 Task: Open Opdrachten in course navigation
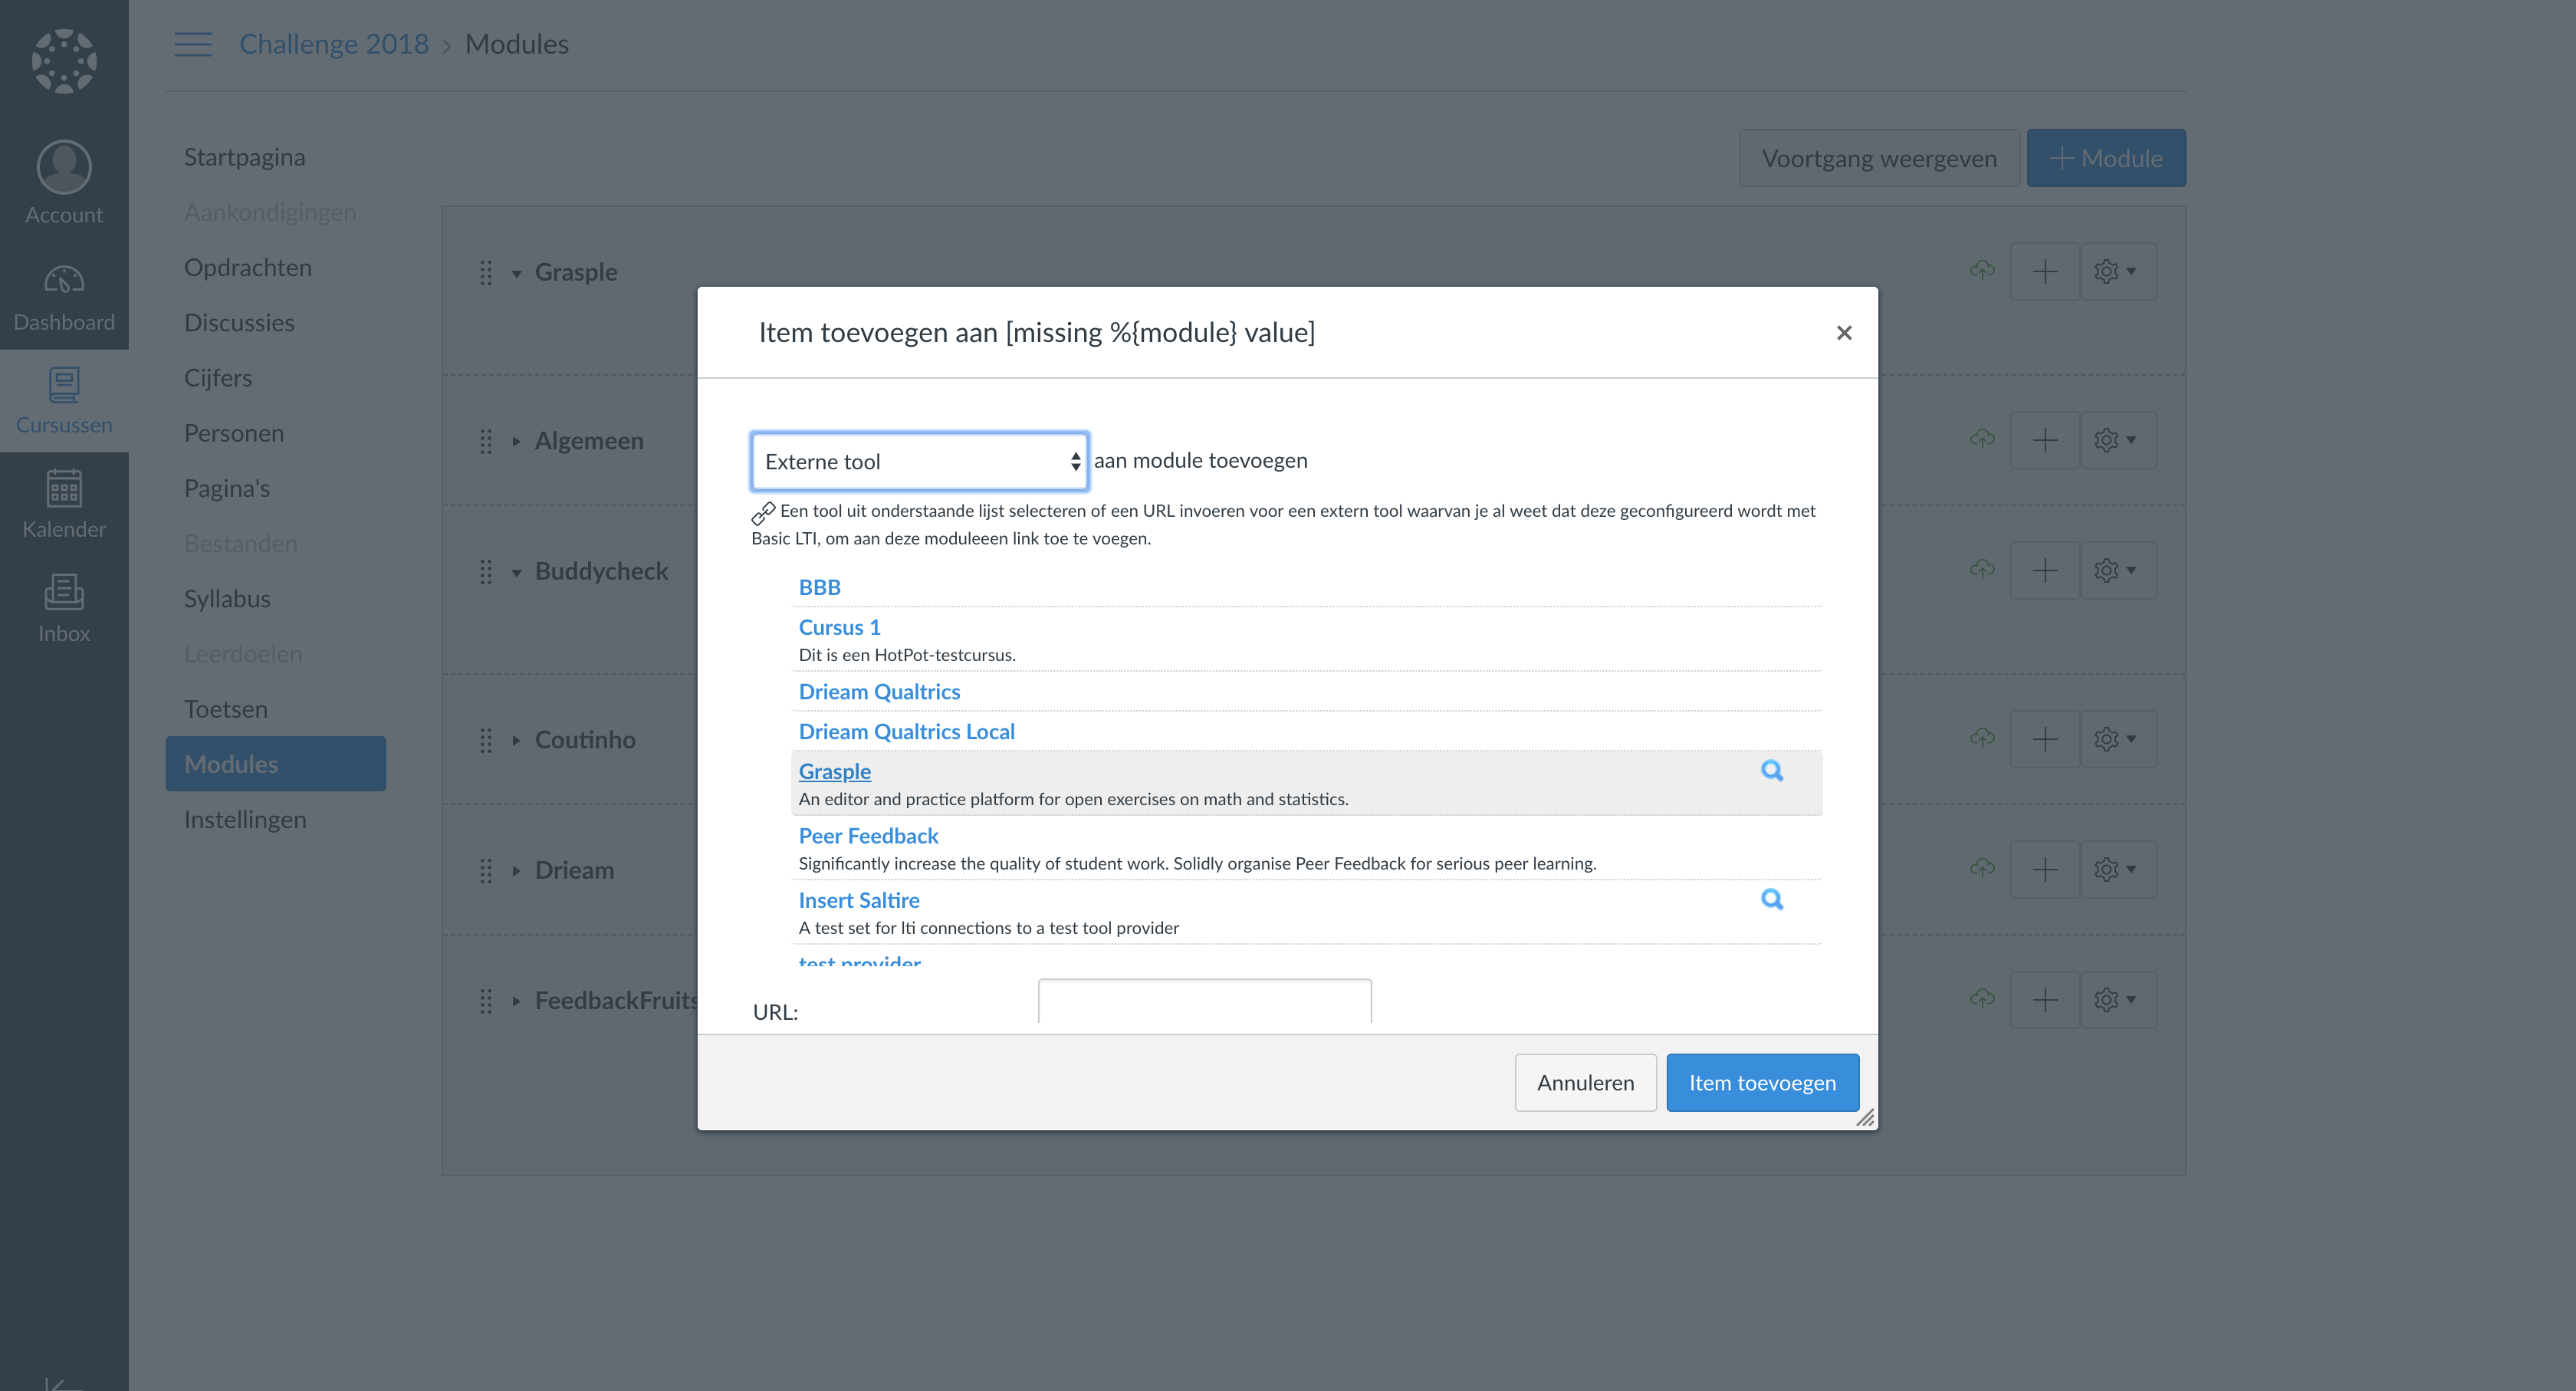tap(247, 267)
